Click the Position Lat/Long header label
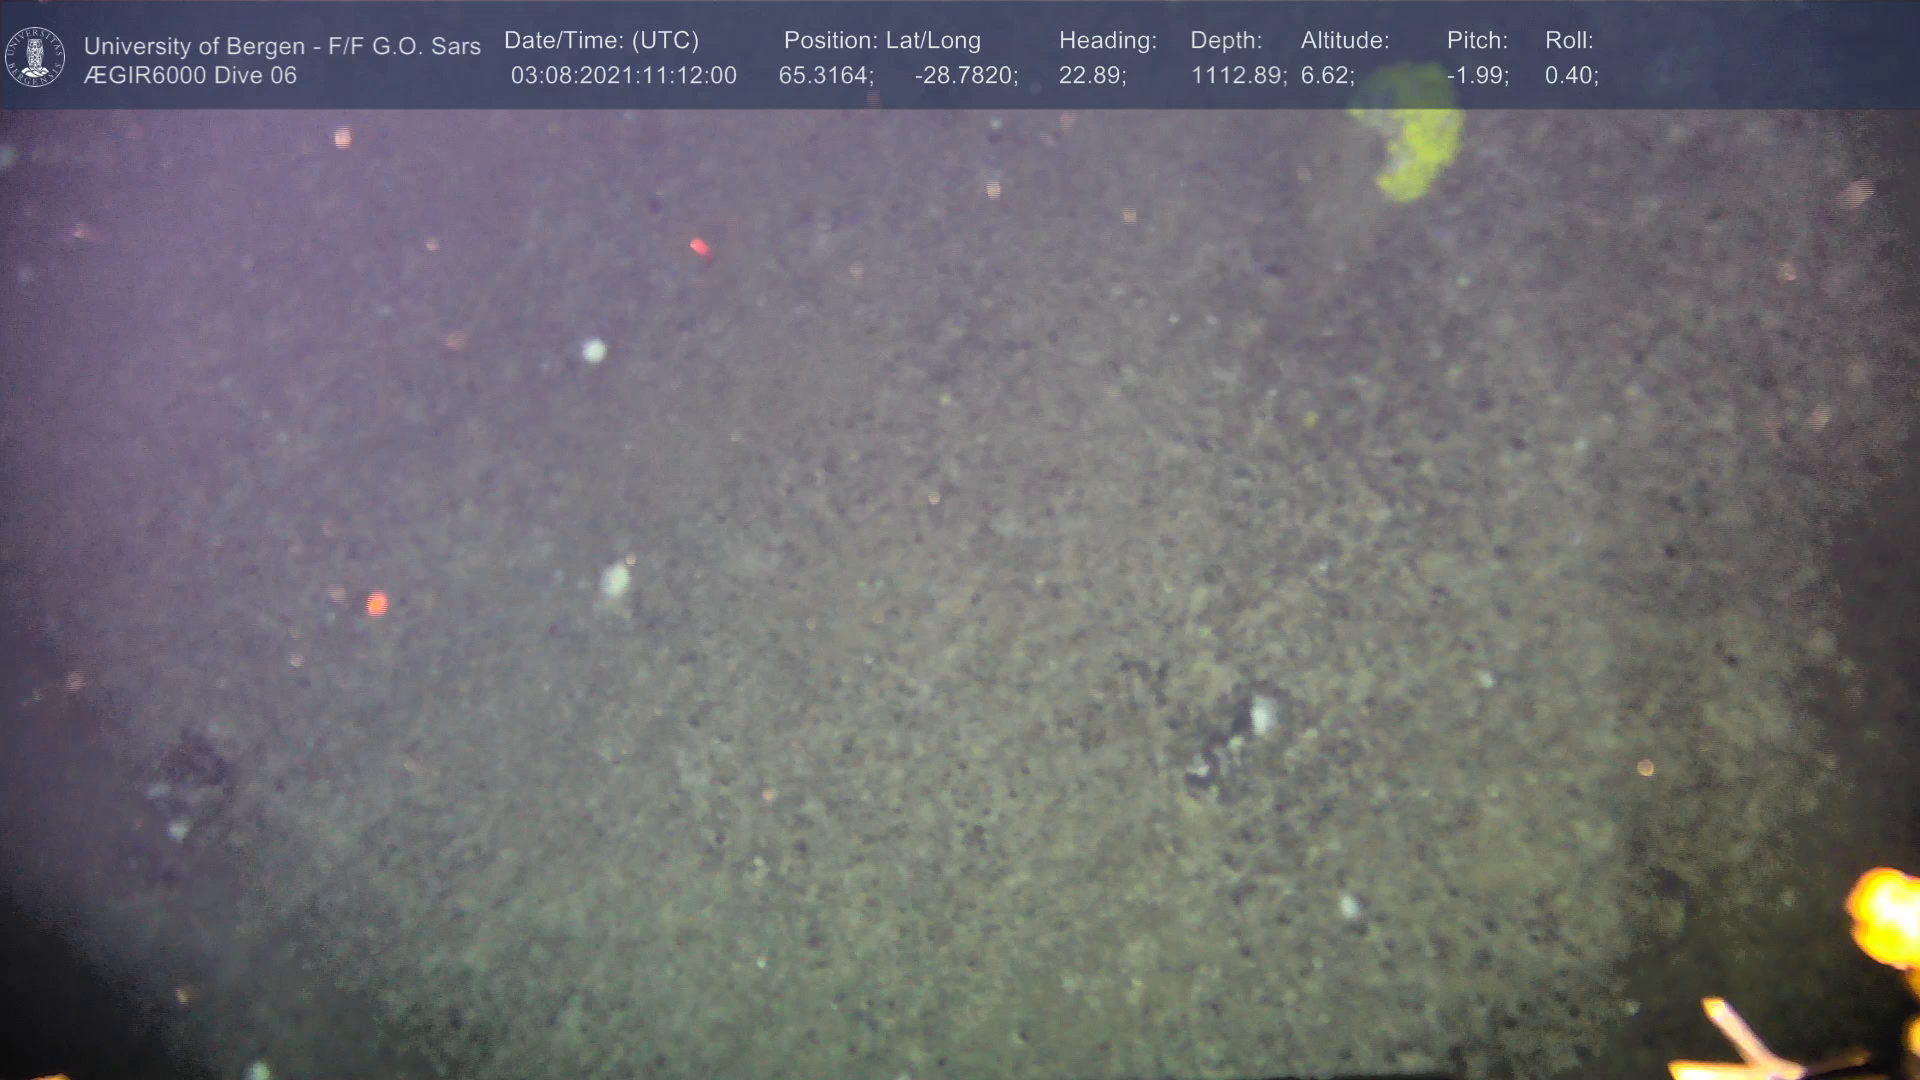 coord(882,41)
